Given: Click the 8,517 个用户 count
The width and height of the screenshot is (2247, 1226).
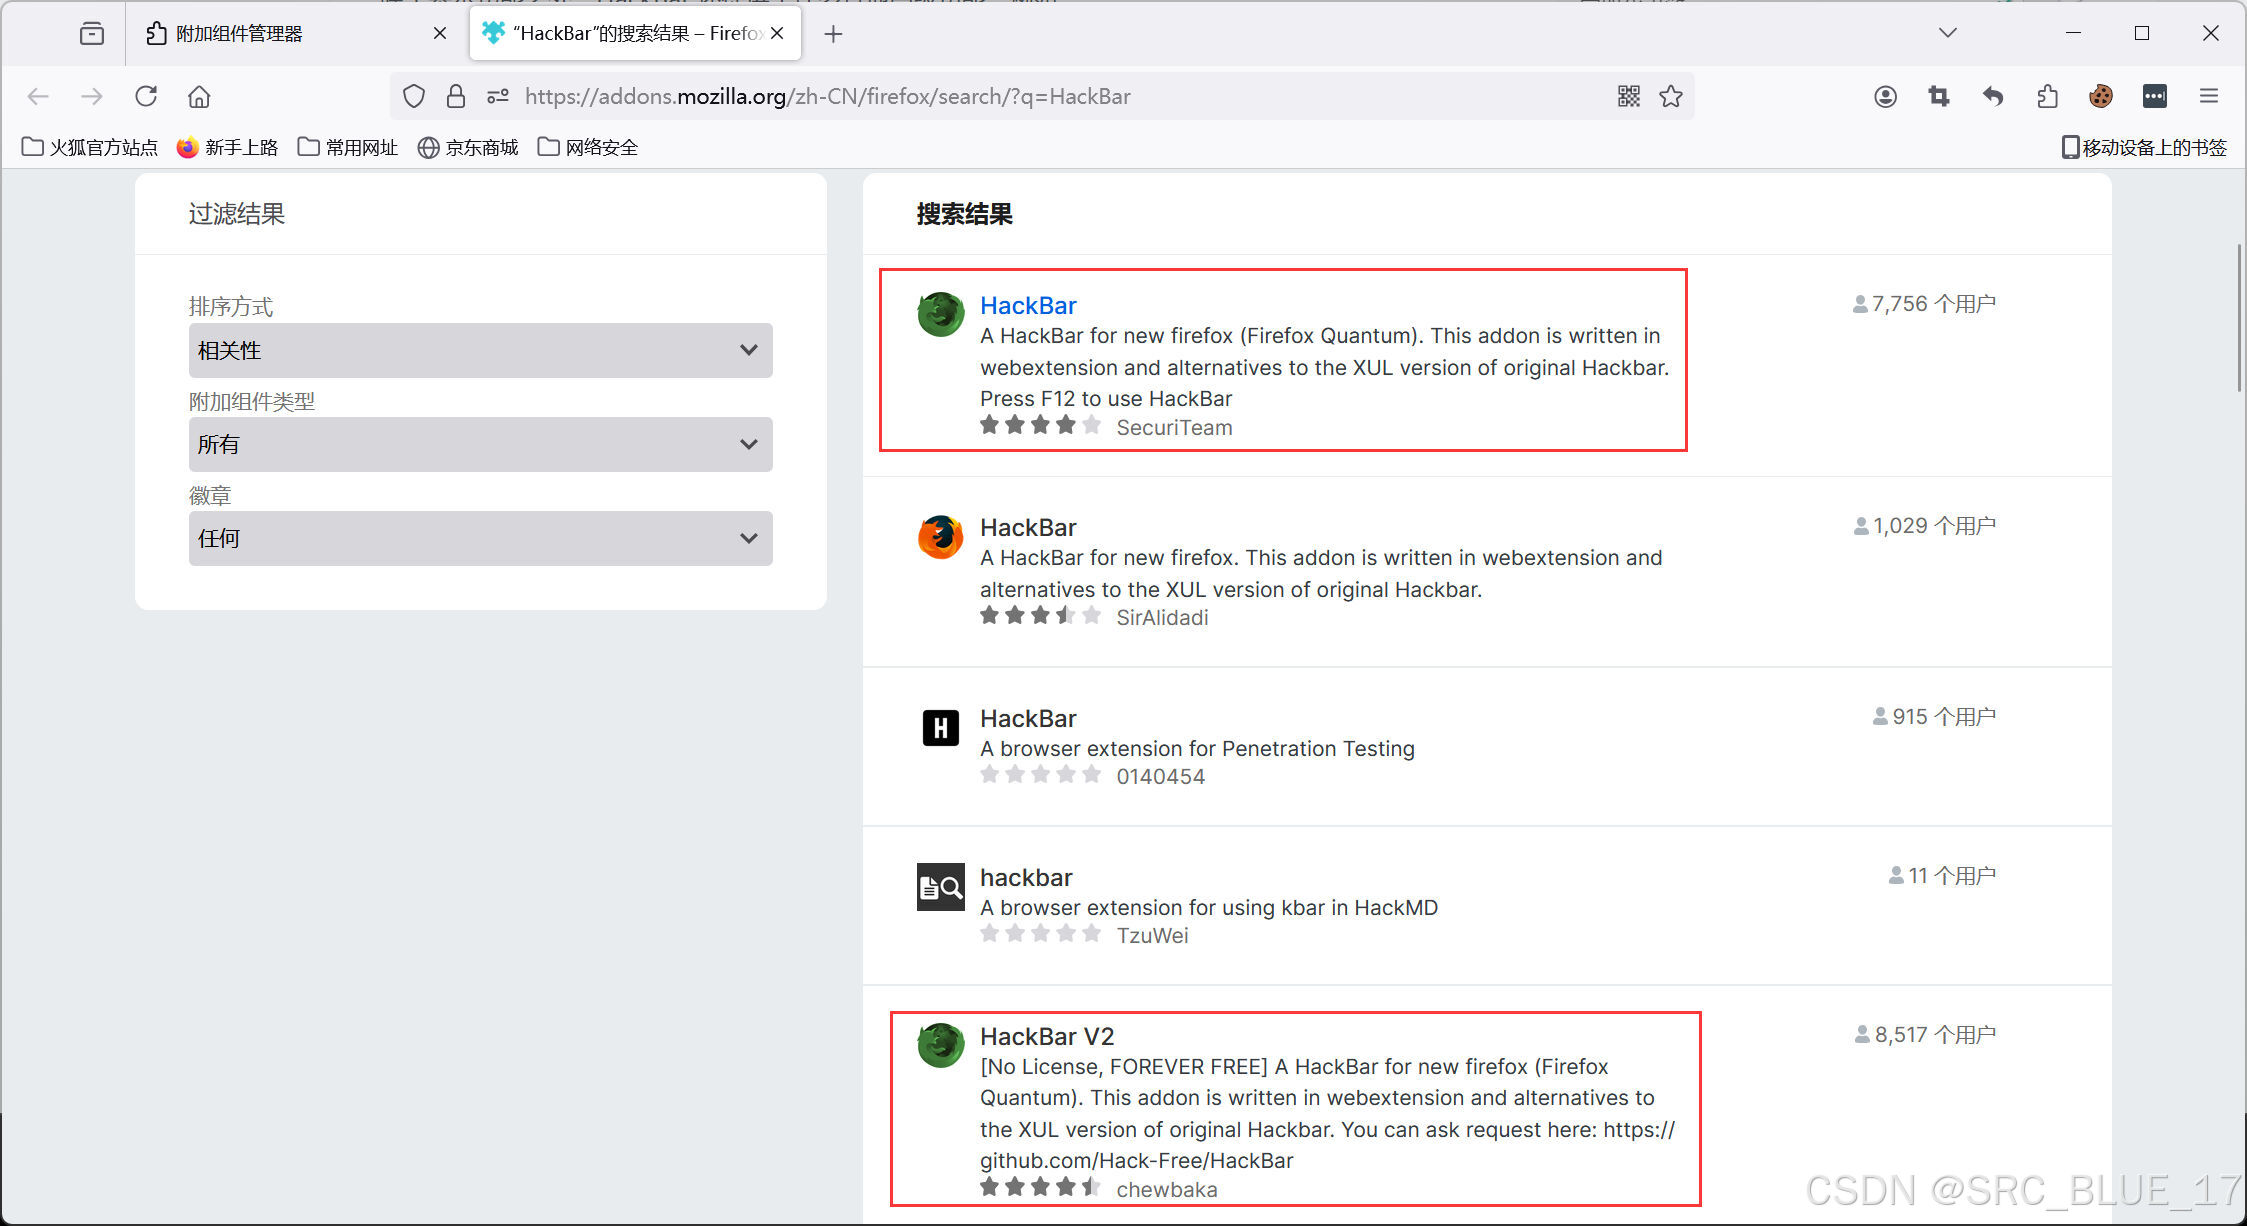Looking at the screenshot, I should click(x=1925, y=1034).
